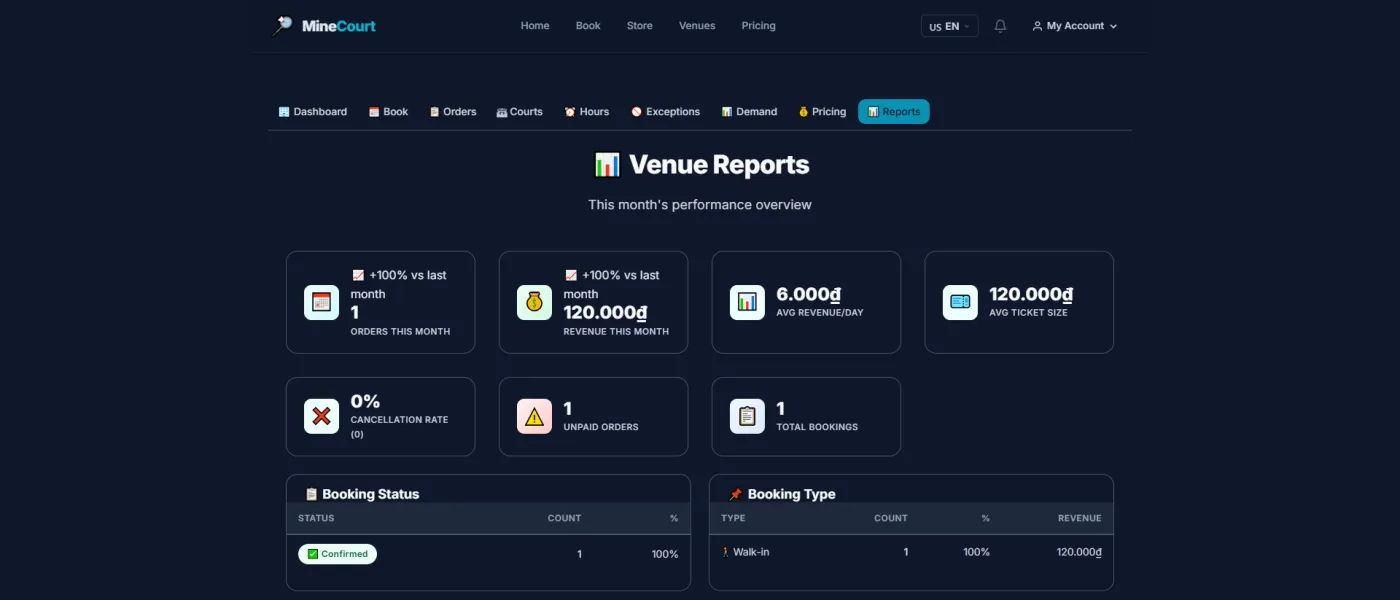Image resolution: width=1400 pixels, height=600 pixels.
Task: Click the pin icon beside Booking Type heading
Action: tap(736, 494)
